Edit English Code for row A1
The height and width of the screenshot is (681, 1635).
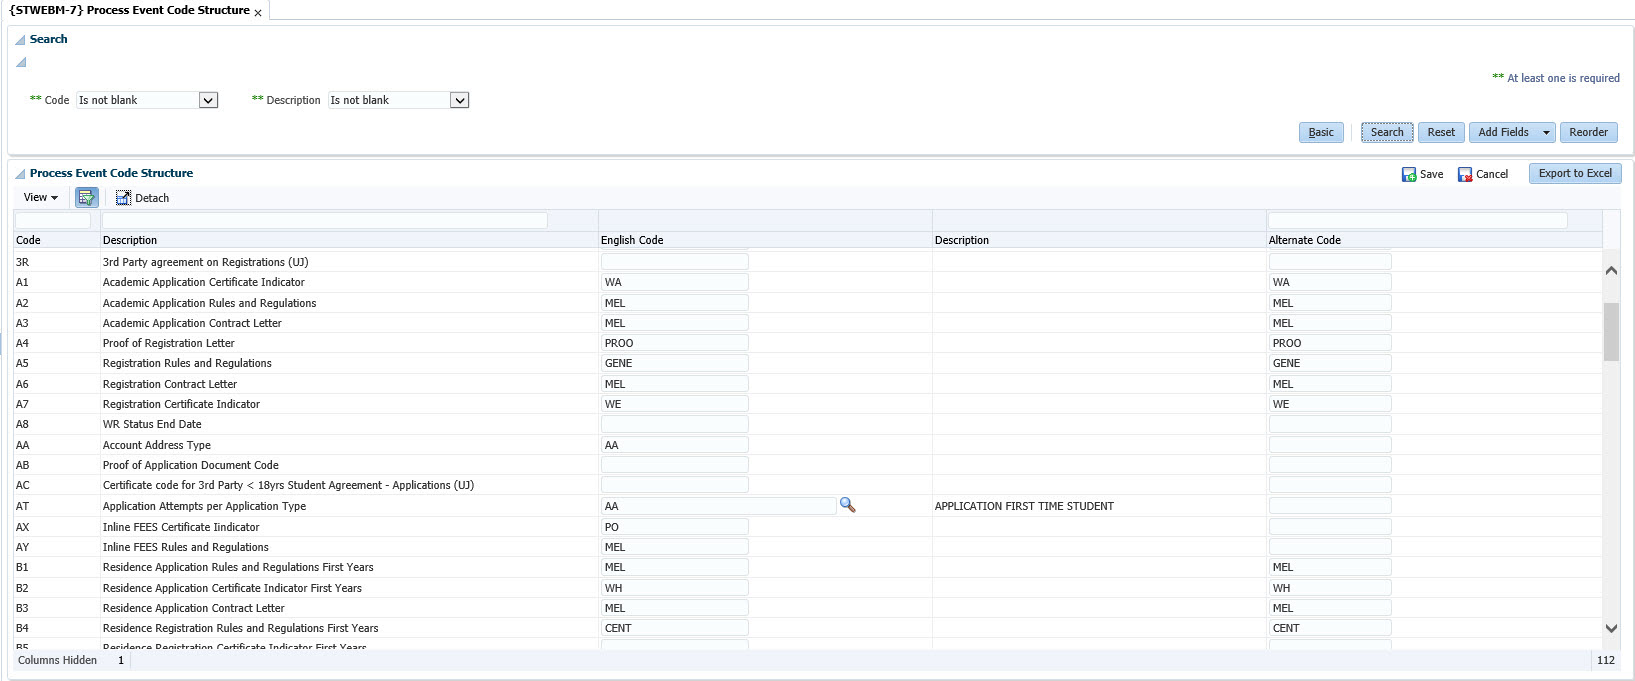(x=675, y=282)
